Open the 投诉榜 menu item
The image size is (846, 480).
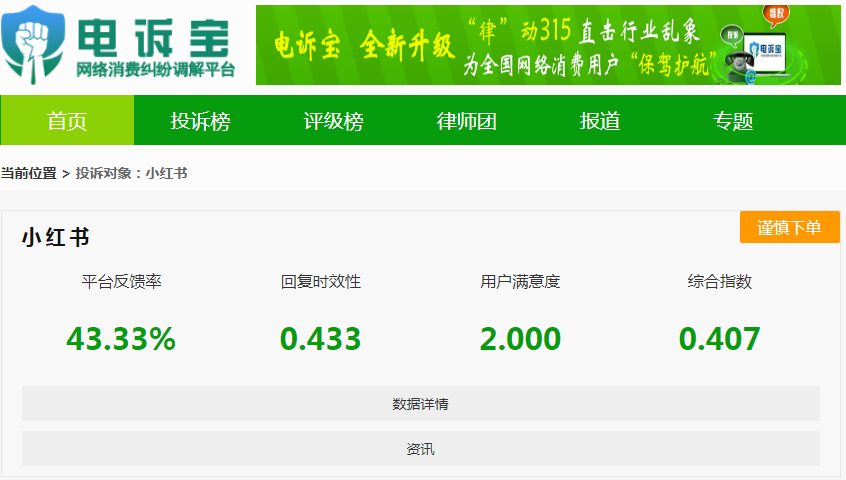pyautogui.click(x=200, y=120)
